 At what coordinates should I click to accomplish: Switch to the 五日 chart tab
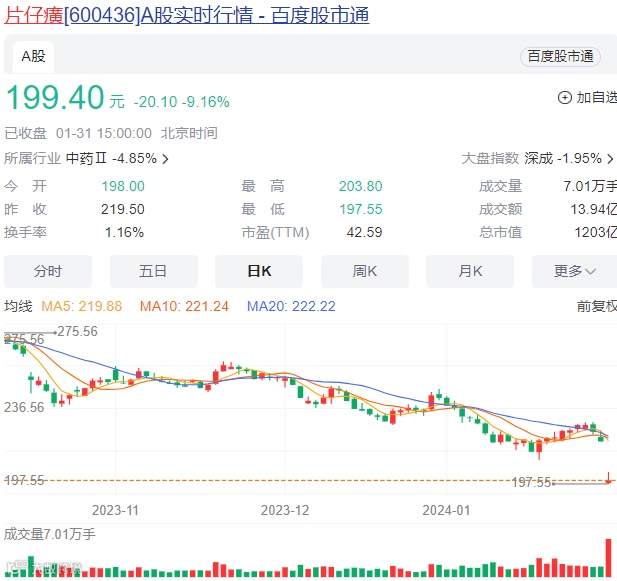[153, 271]
